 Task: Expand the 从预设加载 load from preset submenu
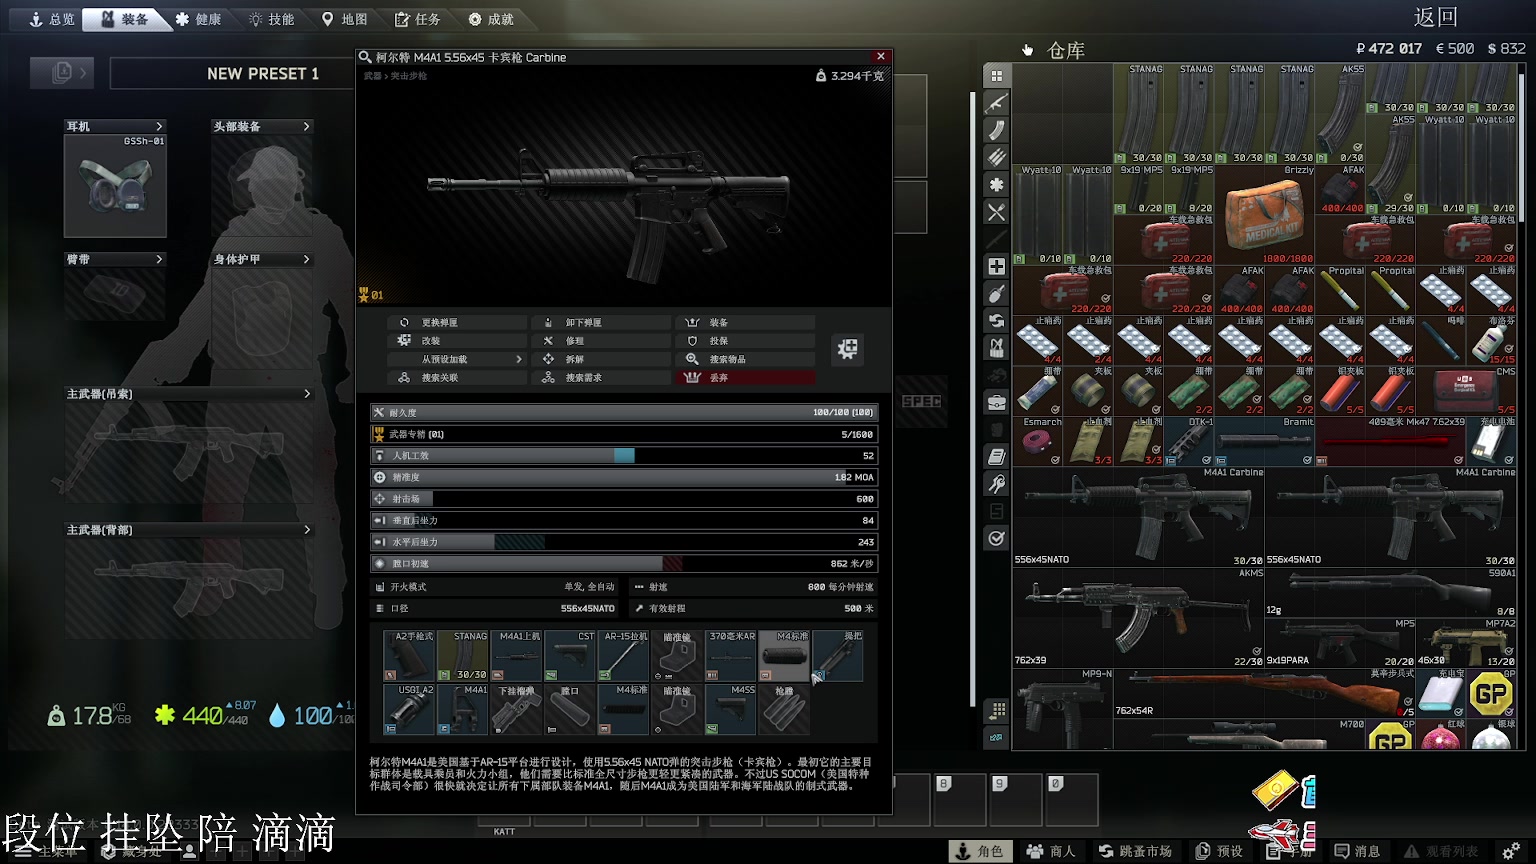pos(456,359)
